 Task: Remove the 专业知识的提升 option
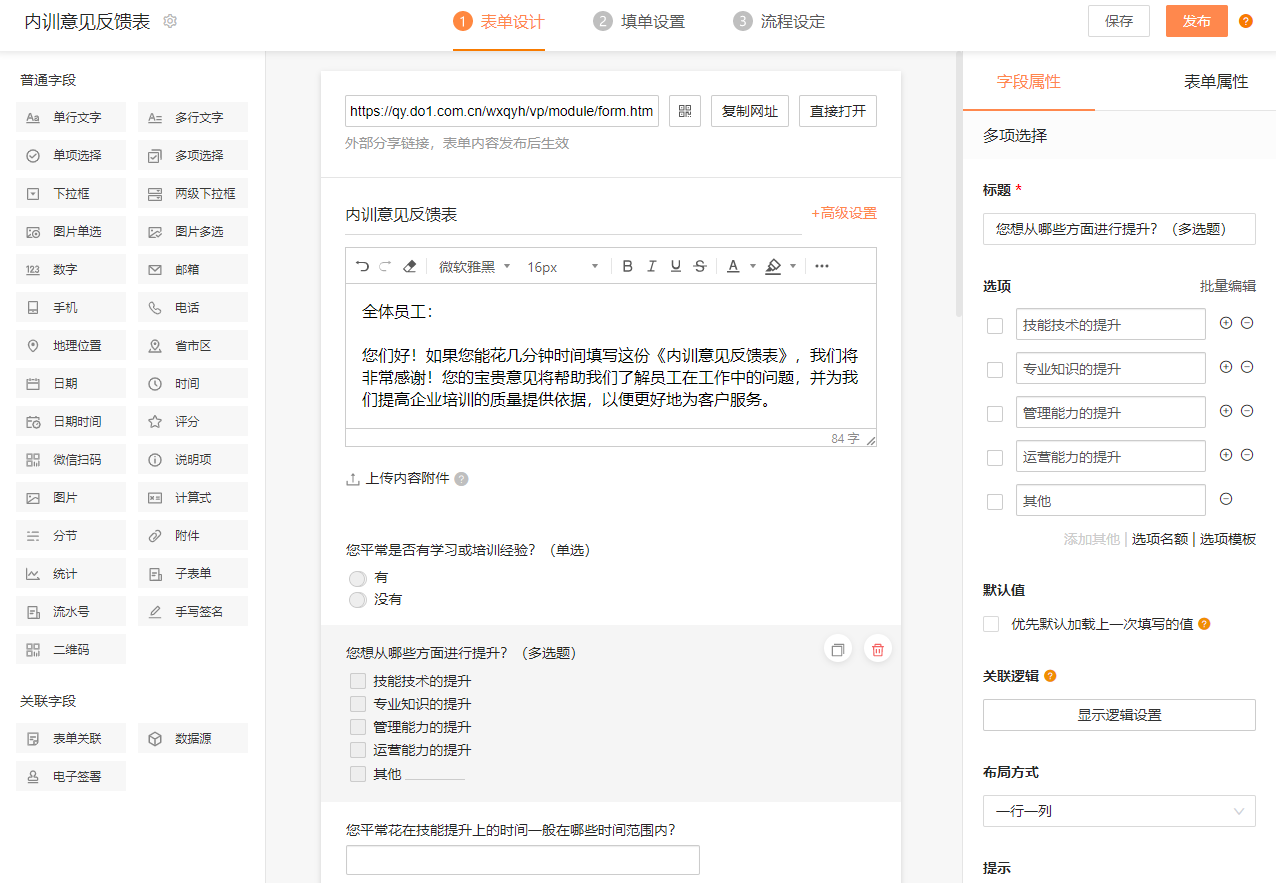pos(1247,367)
